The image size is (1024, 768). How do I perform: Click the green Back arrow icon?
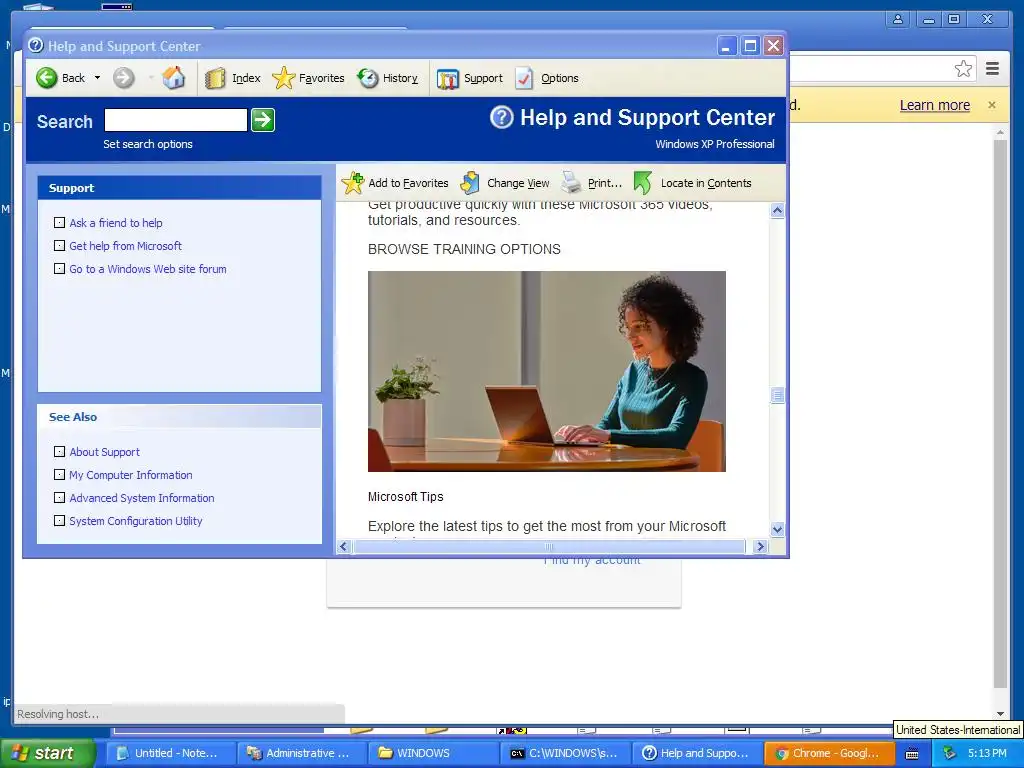pyautogui.click(x=46, y=78)
